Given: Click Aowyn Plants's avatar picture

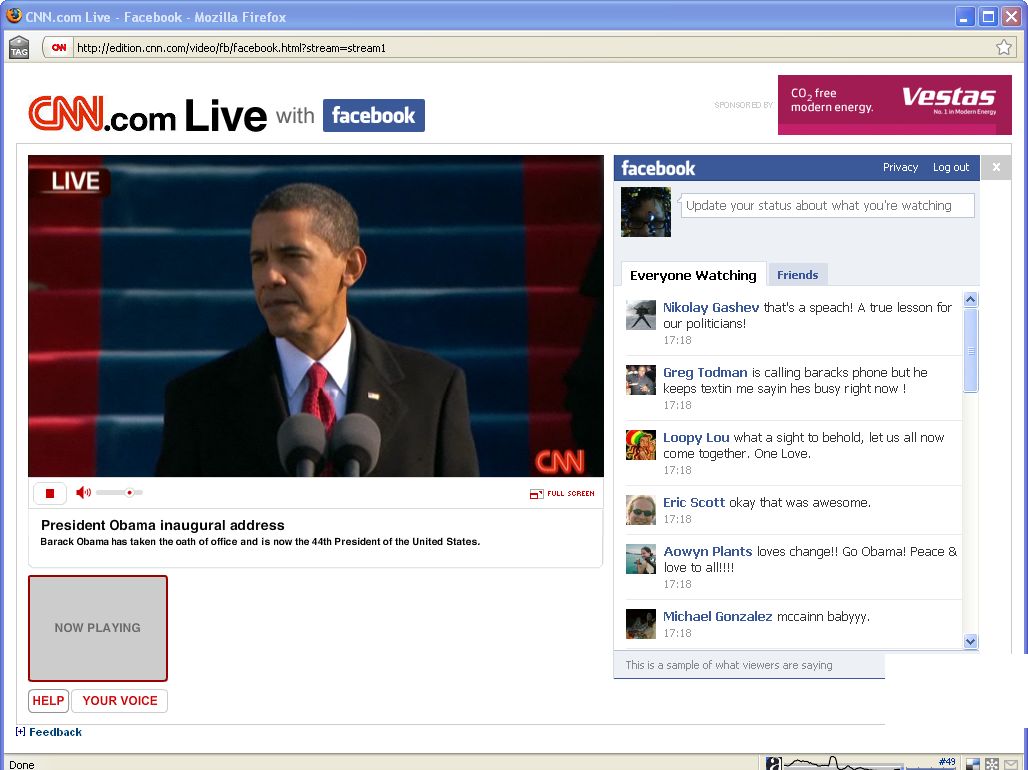Looking at the screenshot, I should [641, 559].
